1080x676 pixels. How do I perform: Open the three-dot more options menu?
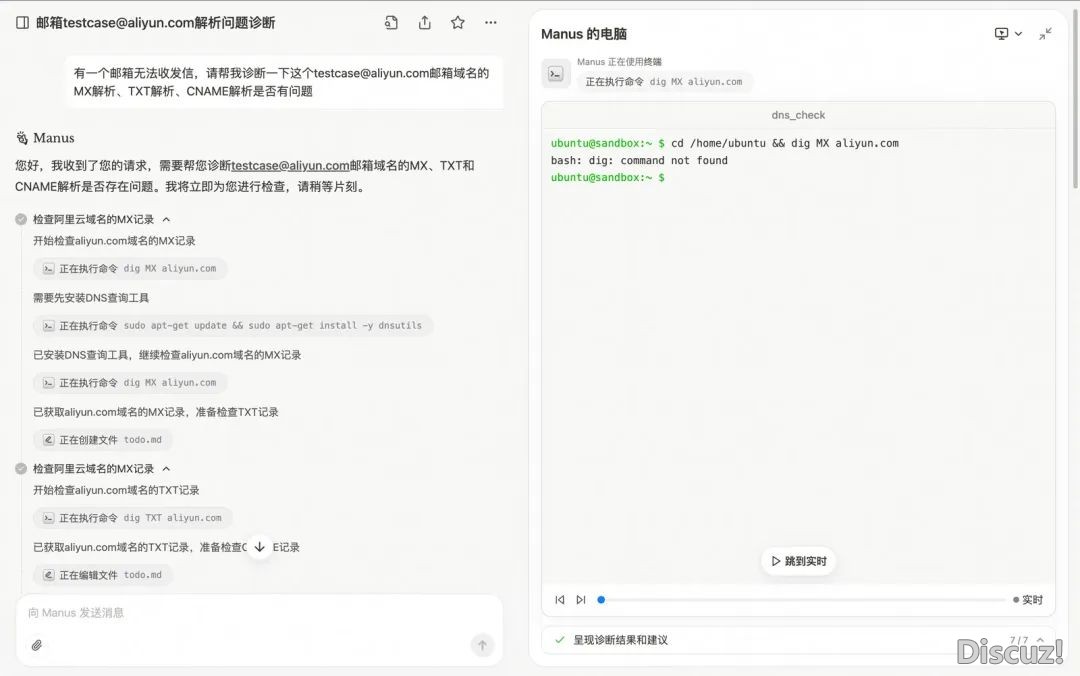point(490,23)
